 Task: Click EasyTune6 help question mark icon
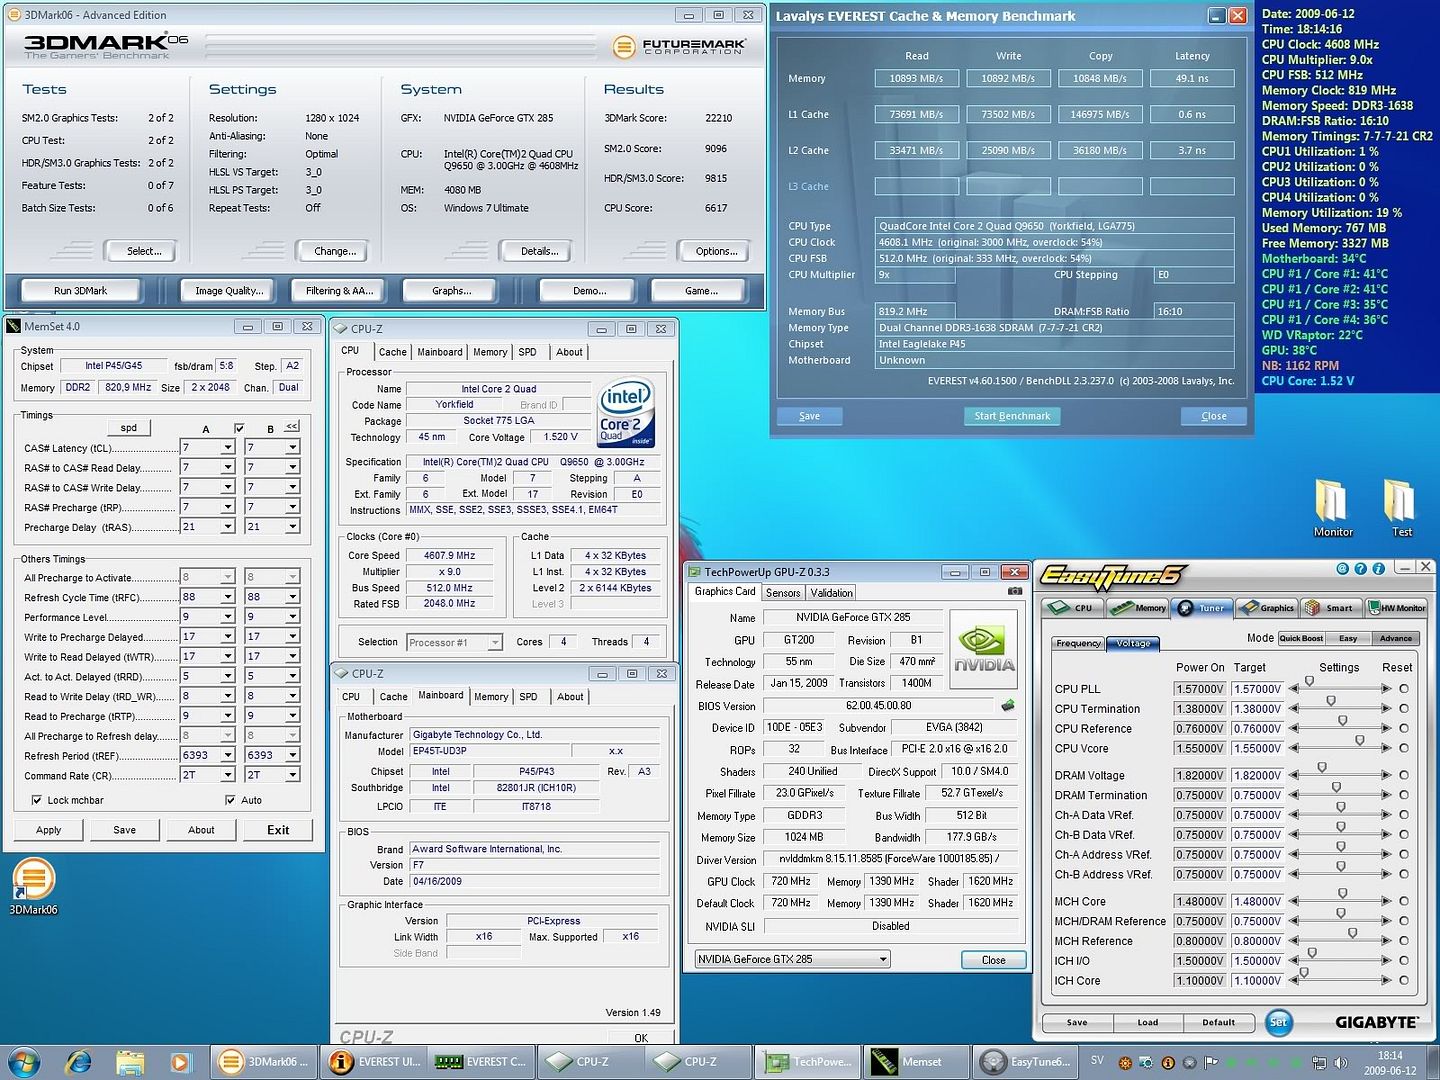[1360, 568]
